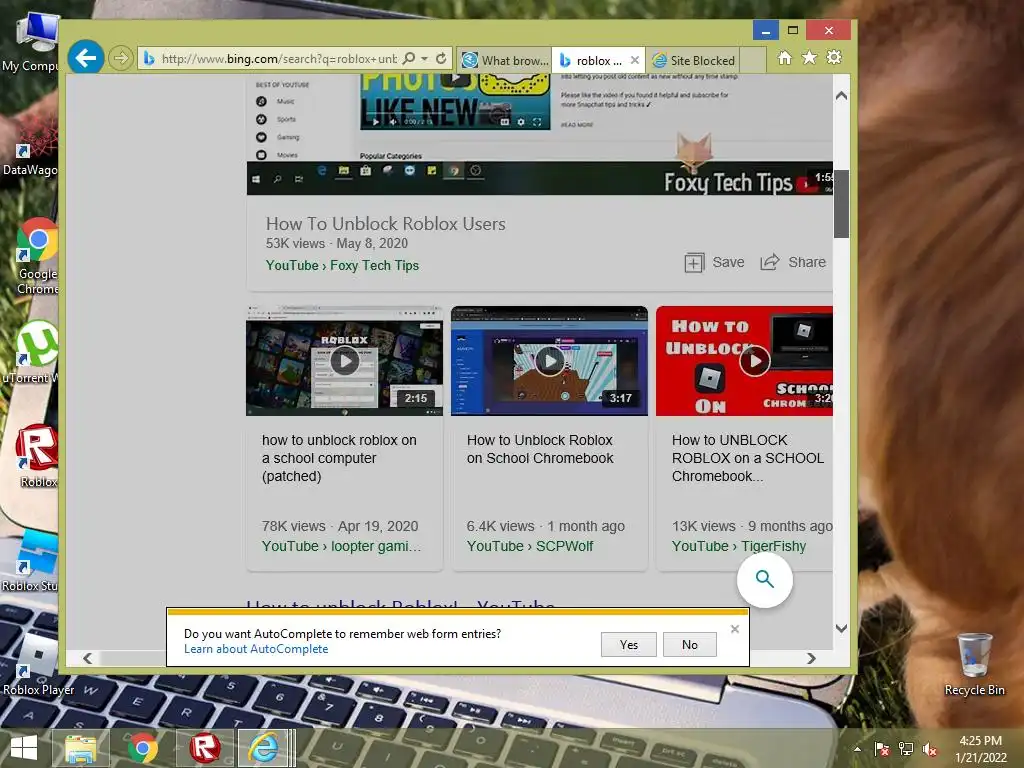The width and height of the screenshot is (1024, 768).
Task: Go back with the blue back arrow
Action: (86, 57)
